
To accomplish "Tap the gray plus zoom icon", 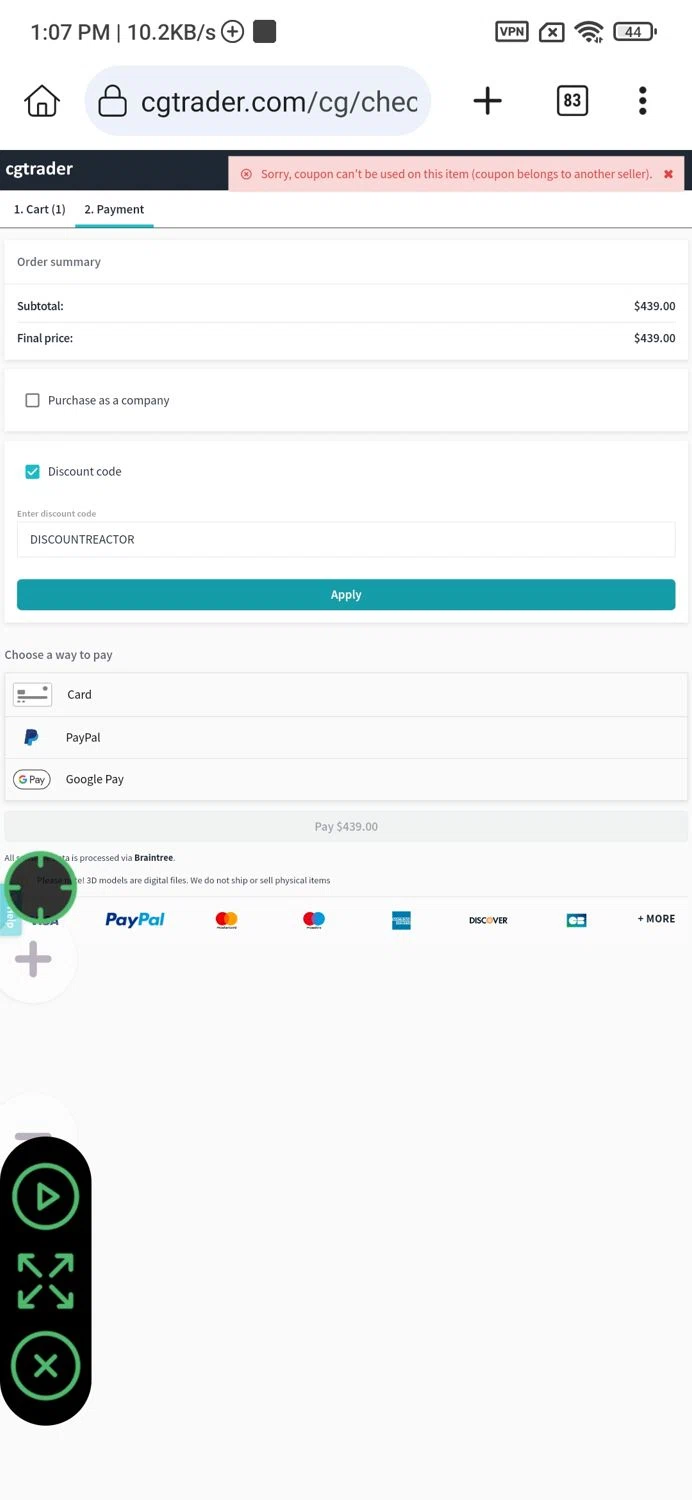I will (33, 959).
